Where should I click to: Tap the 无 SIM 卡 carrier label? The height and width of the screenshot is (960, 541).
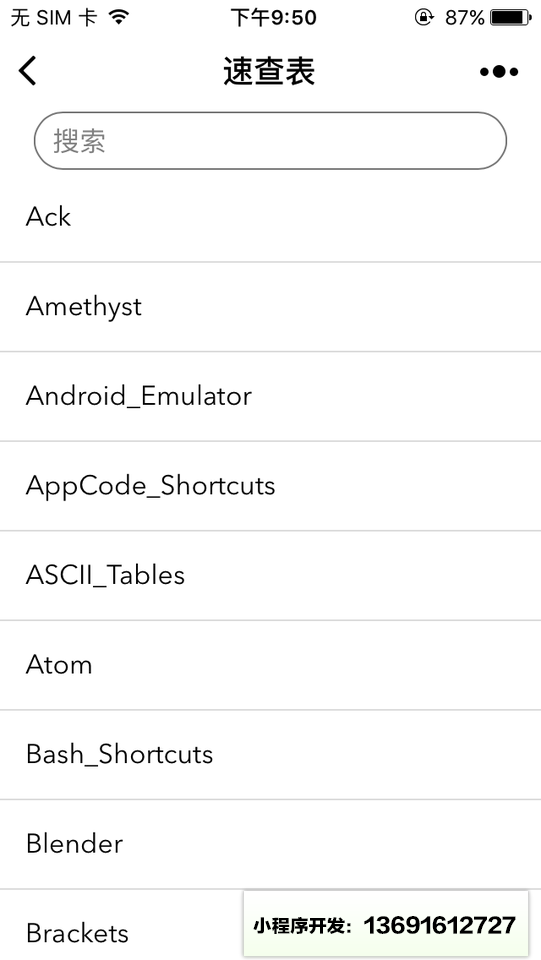54,18
